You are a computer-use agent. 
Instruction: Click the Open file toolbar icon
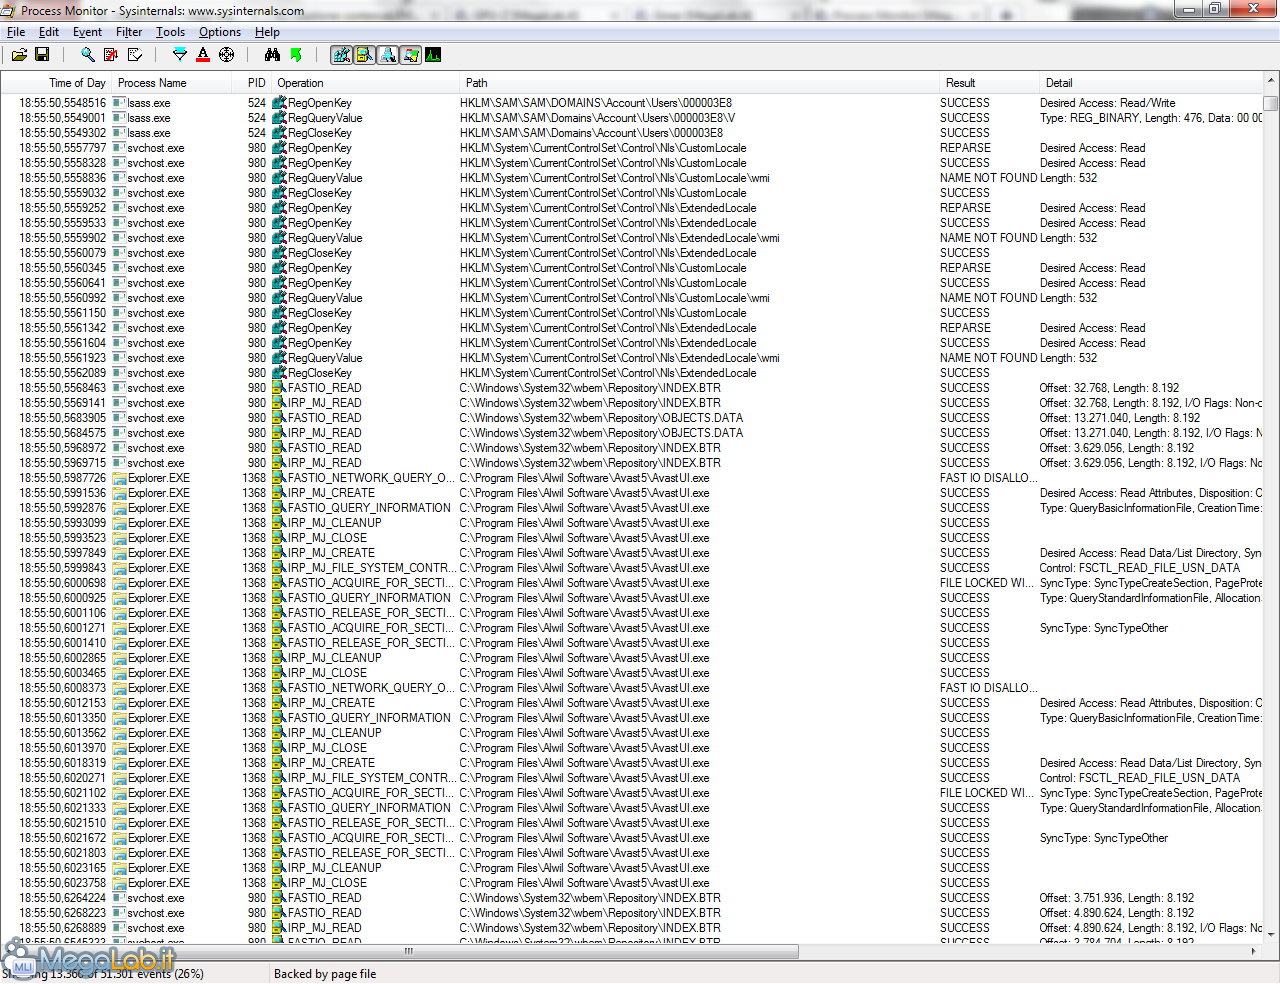(19, 55)
